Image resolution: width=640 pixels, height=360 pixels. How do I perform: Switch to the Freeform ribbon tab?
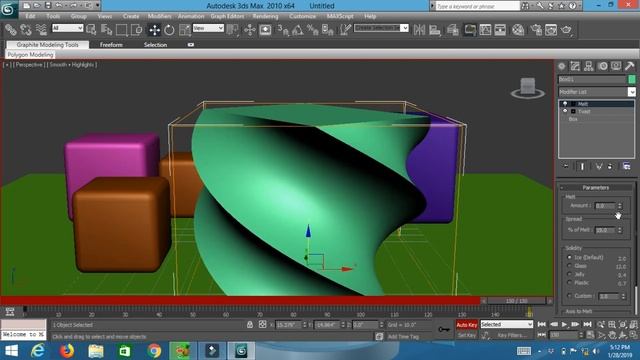click(111, 45)
